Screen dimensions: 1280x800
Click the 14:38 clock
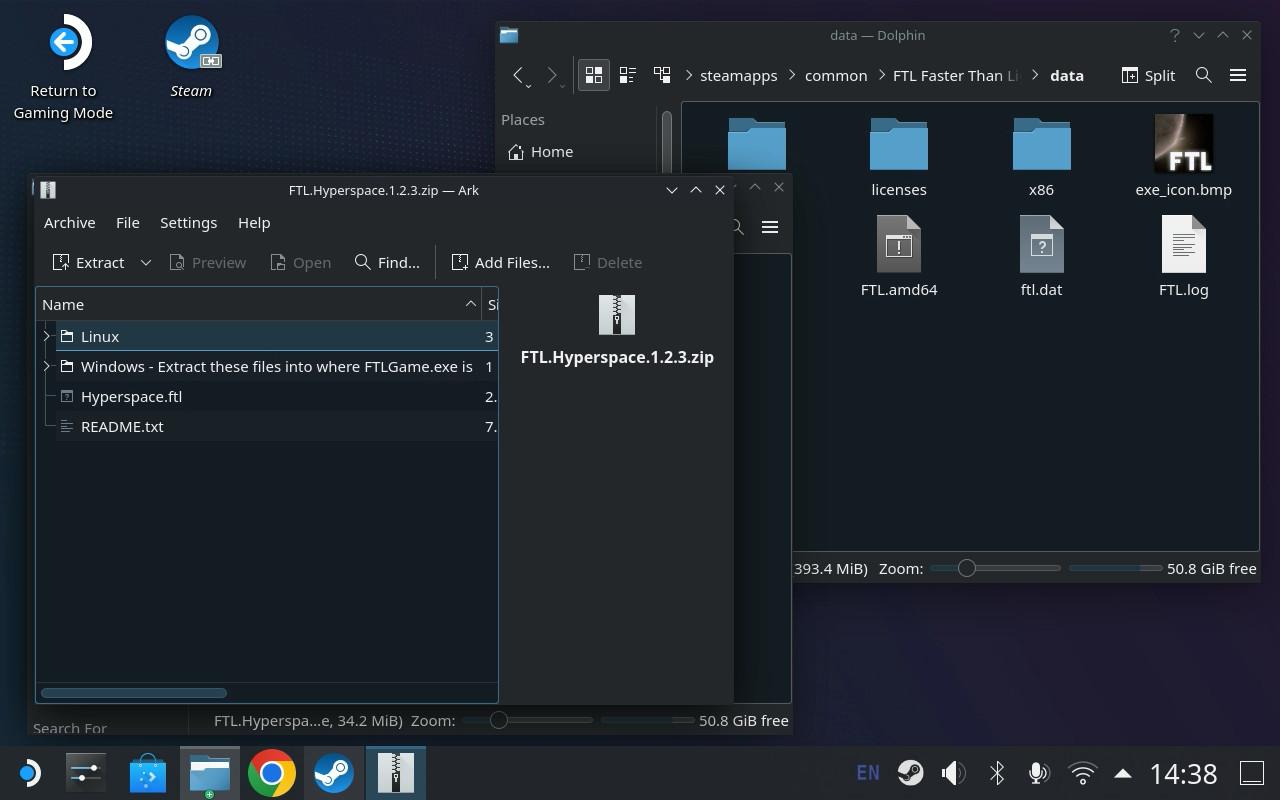[x=1183, y=773]
